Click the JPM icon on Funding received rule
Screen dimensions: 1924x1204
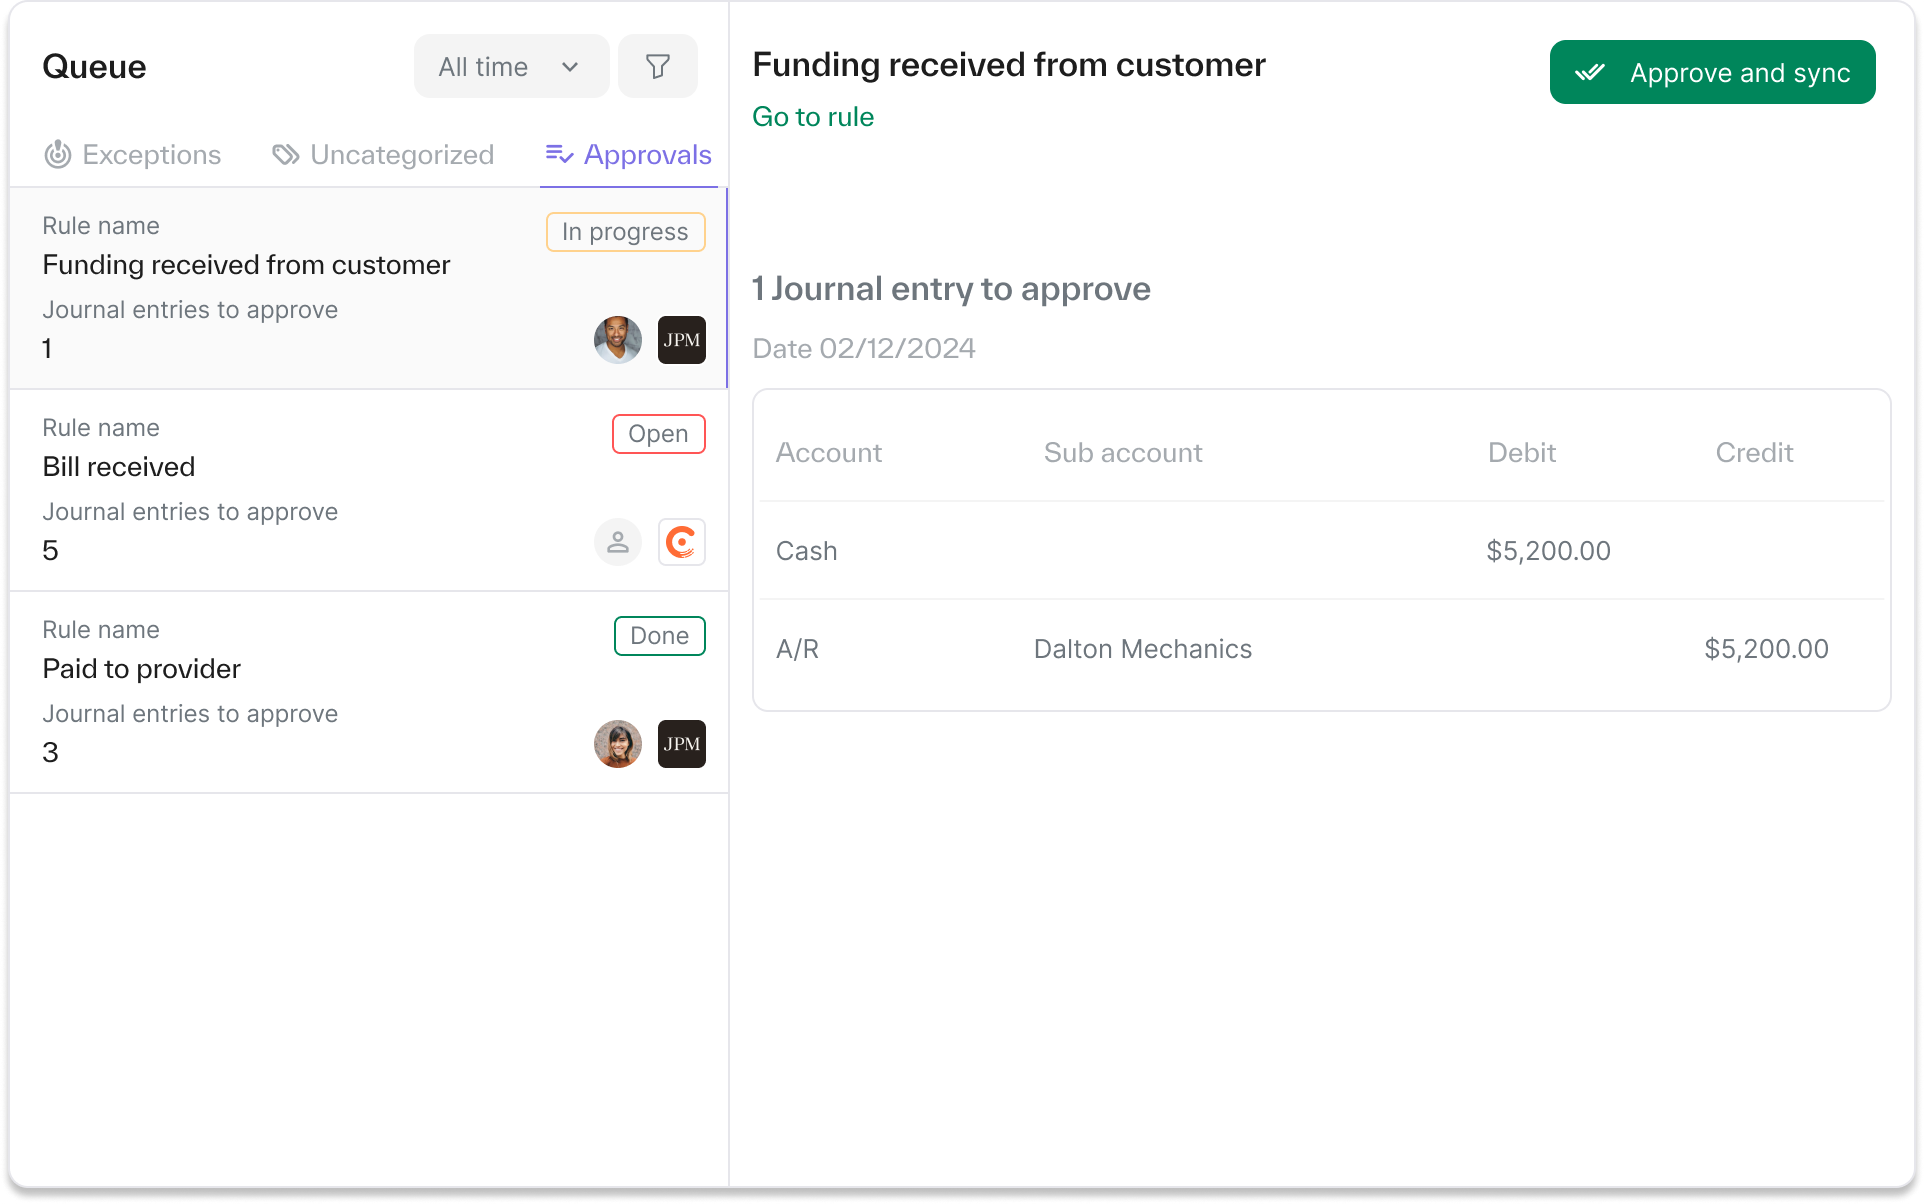pyautogui.click(x=681, y=340)
